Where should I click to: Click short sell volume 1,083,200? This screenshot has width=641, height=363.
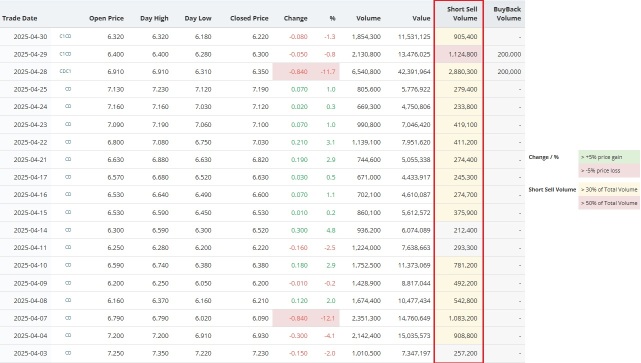(462, 318)
